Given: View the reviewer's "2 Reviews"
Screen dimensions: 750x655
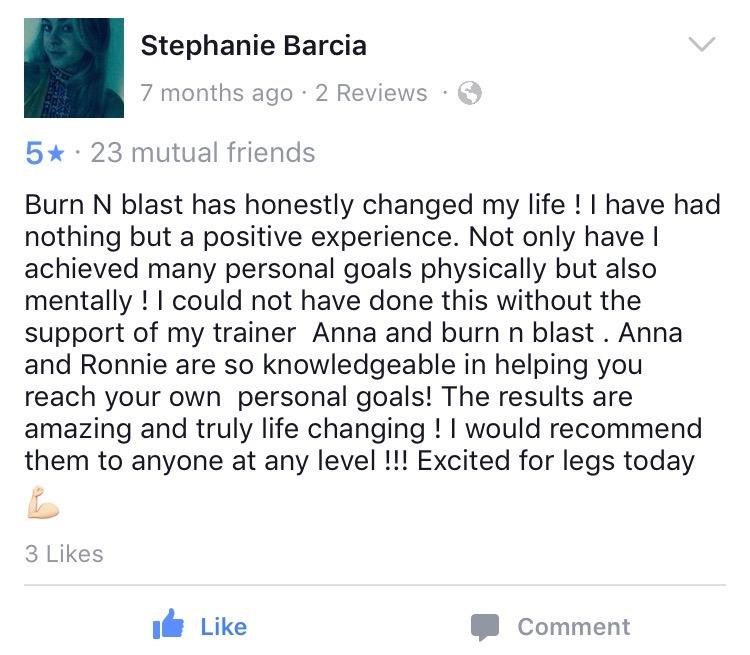Looking at the screenshot, I should (x=371, y=94).
